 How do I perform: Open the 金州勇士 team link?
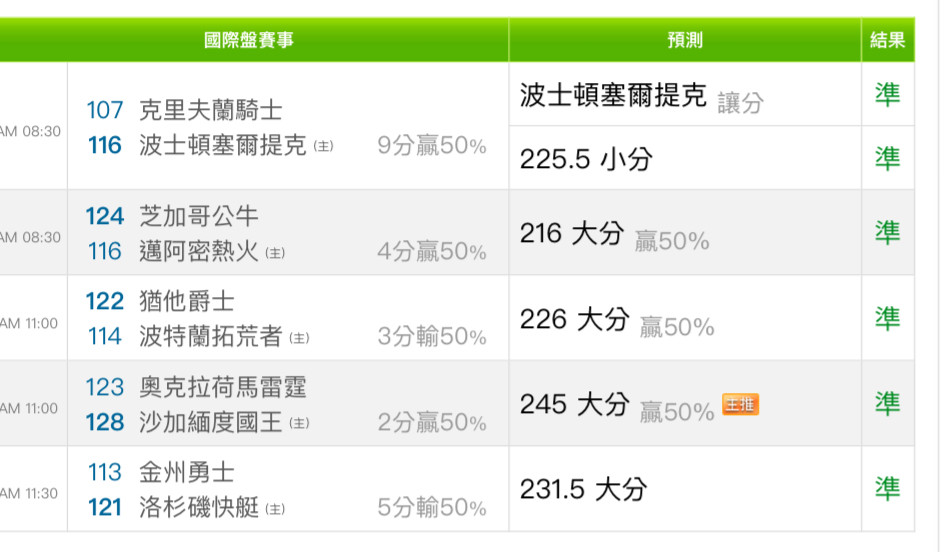pos(187,472)
